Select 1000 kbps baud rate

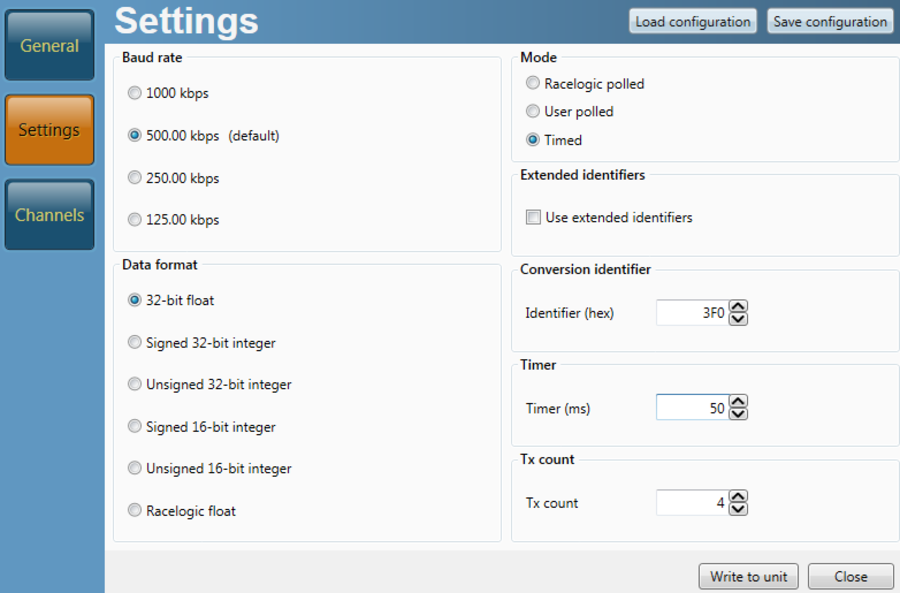(135, 93)
